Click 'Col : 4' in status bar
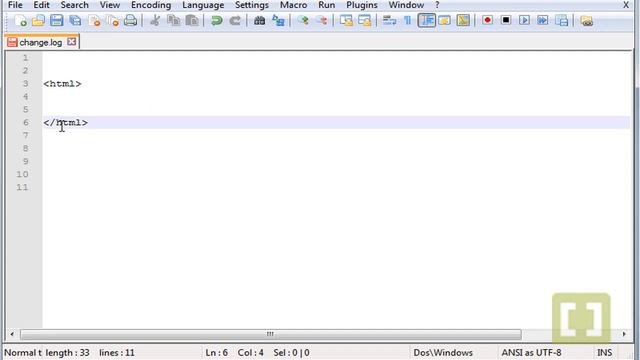The width and height of the screenshot is (640, 360). click(x=251, y=353)
